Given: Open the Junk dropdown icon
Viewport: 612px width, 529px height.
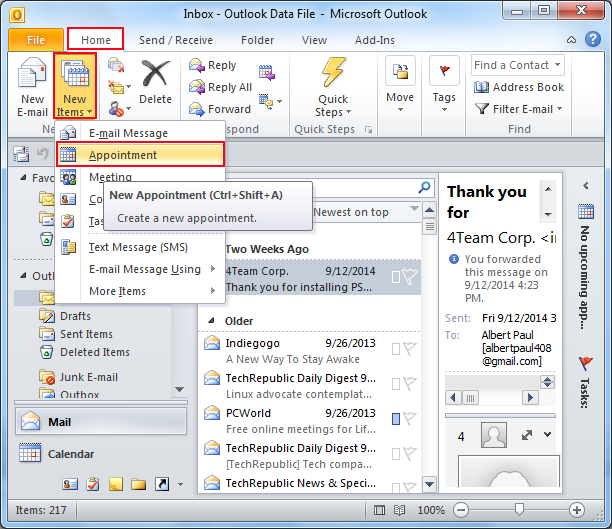Looking at the screenshot, I should click(119, 109).
